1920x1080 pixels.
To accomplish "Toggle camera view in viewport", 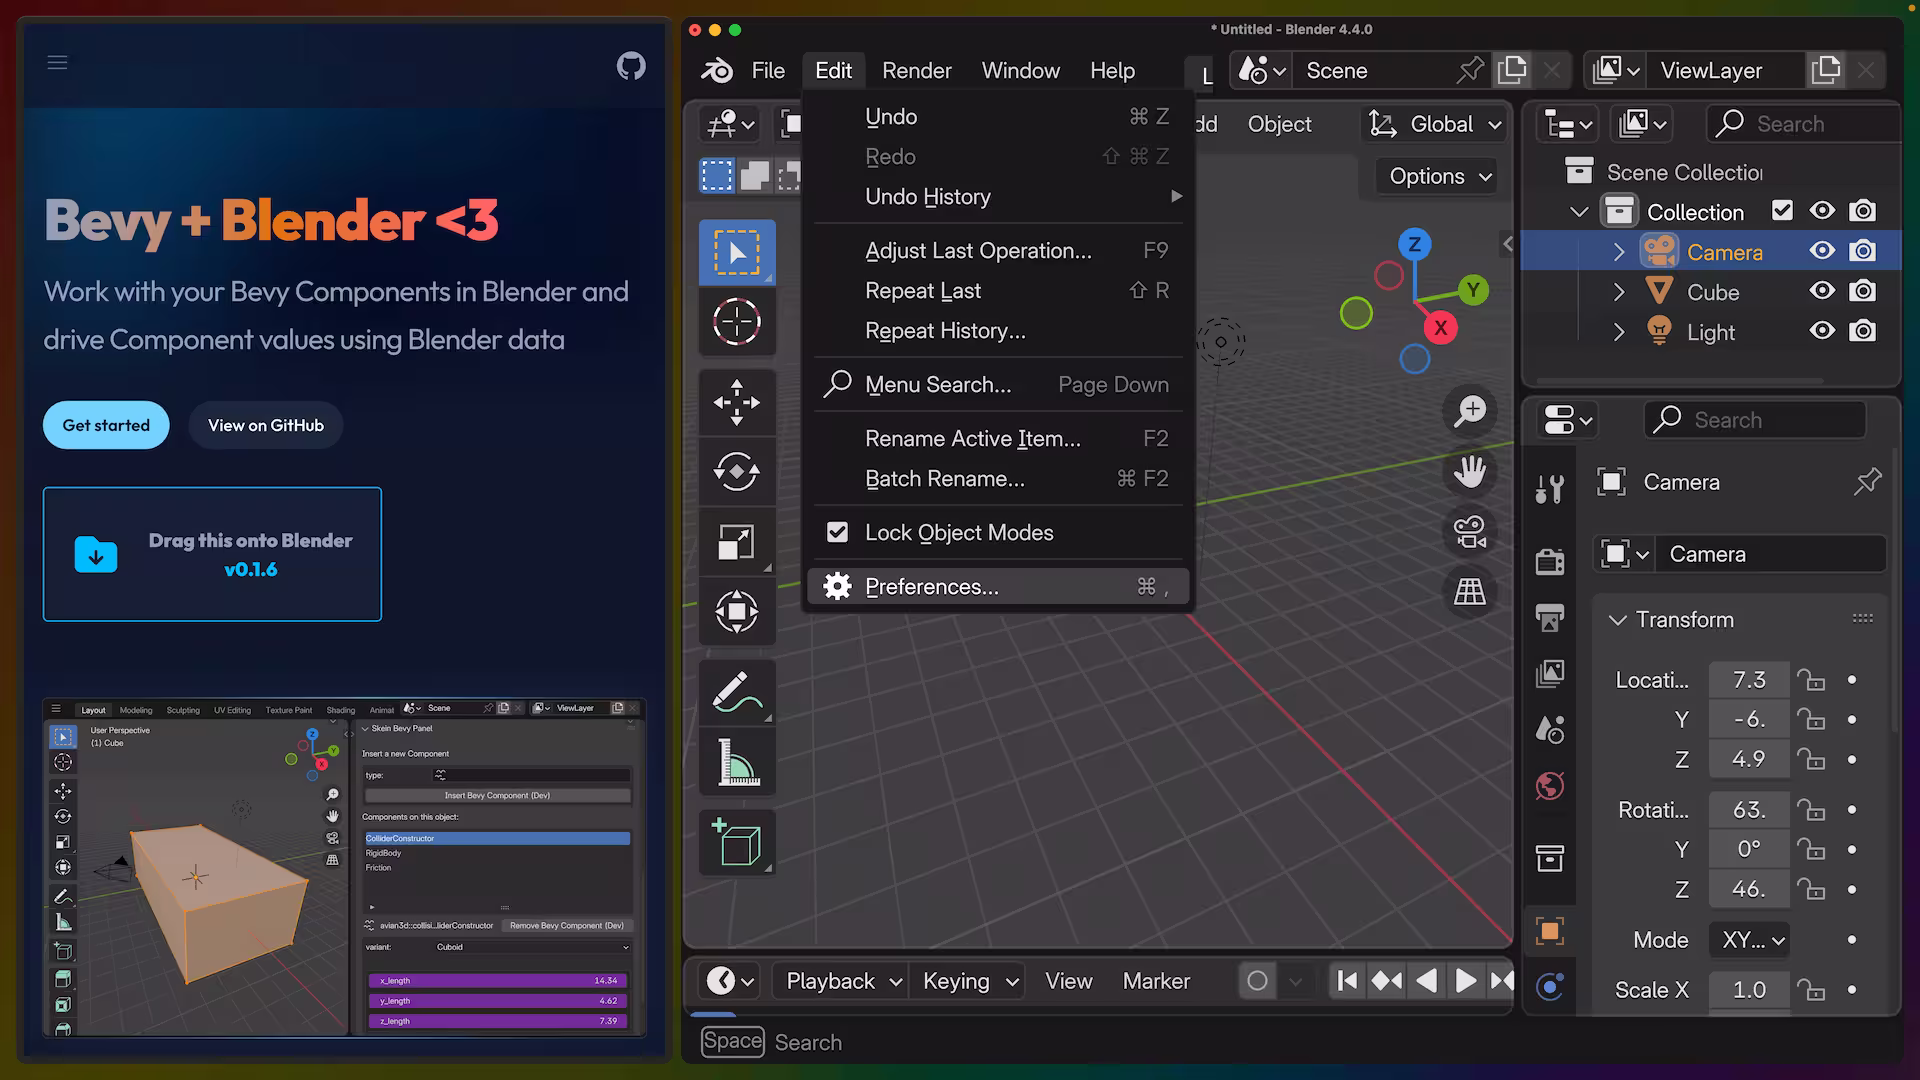I will tap(1470, 531).
